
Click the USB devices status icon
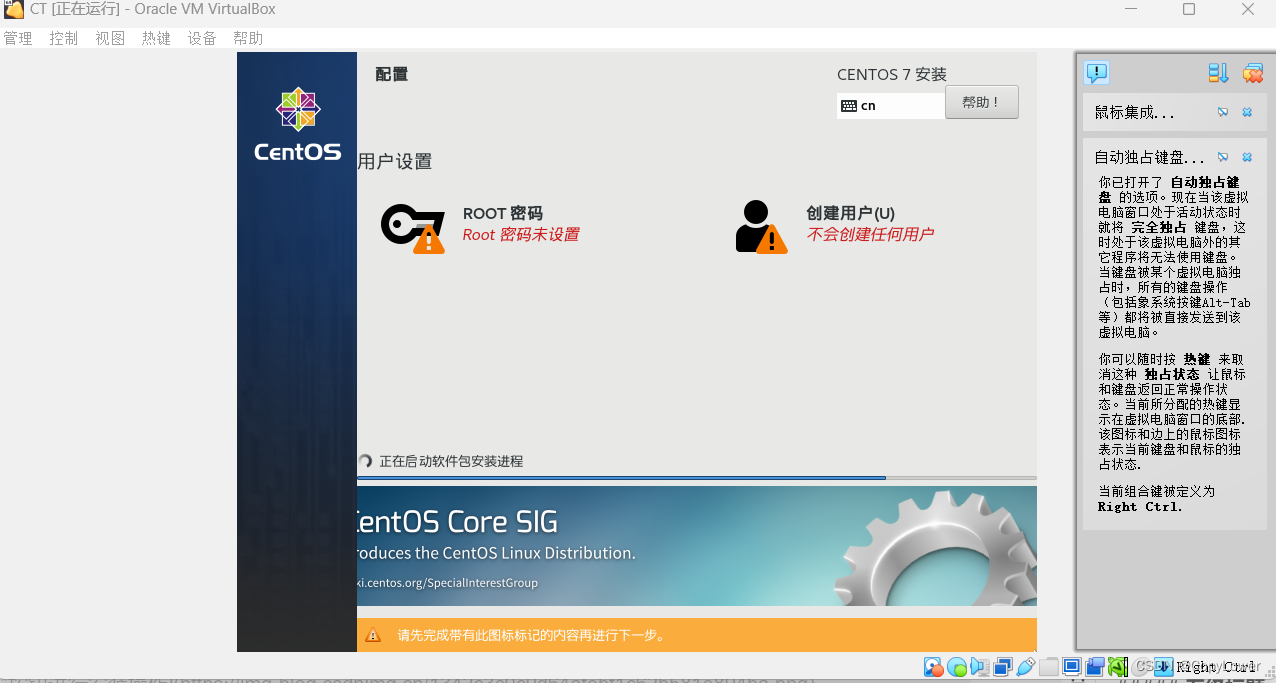coord(1026,666)
